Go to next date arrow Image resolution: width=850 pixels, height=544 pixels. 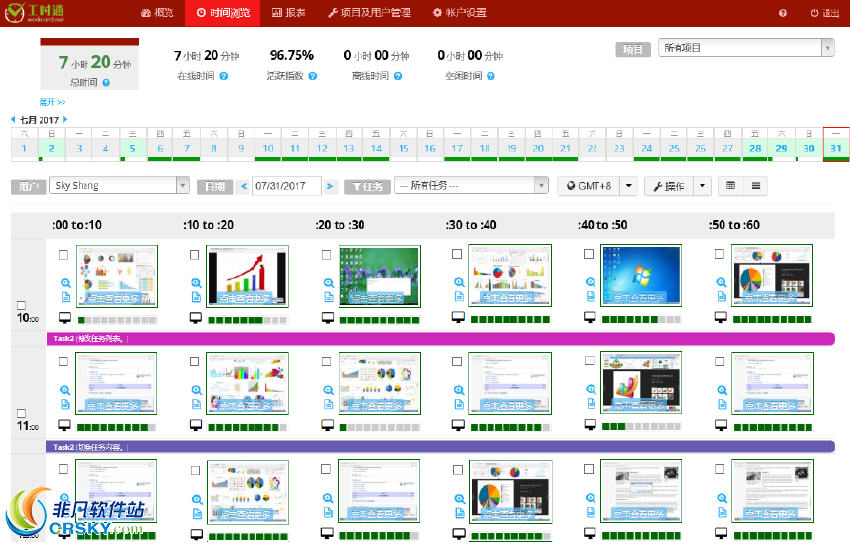330,186
